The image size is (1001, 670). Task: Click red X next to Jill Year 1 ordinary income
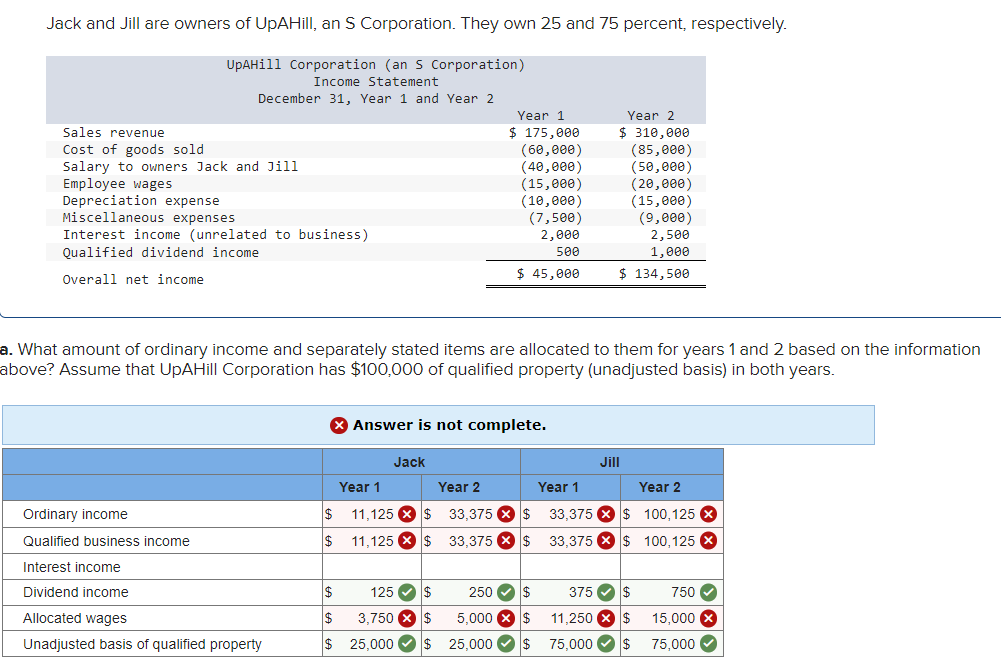[606, 514]
